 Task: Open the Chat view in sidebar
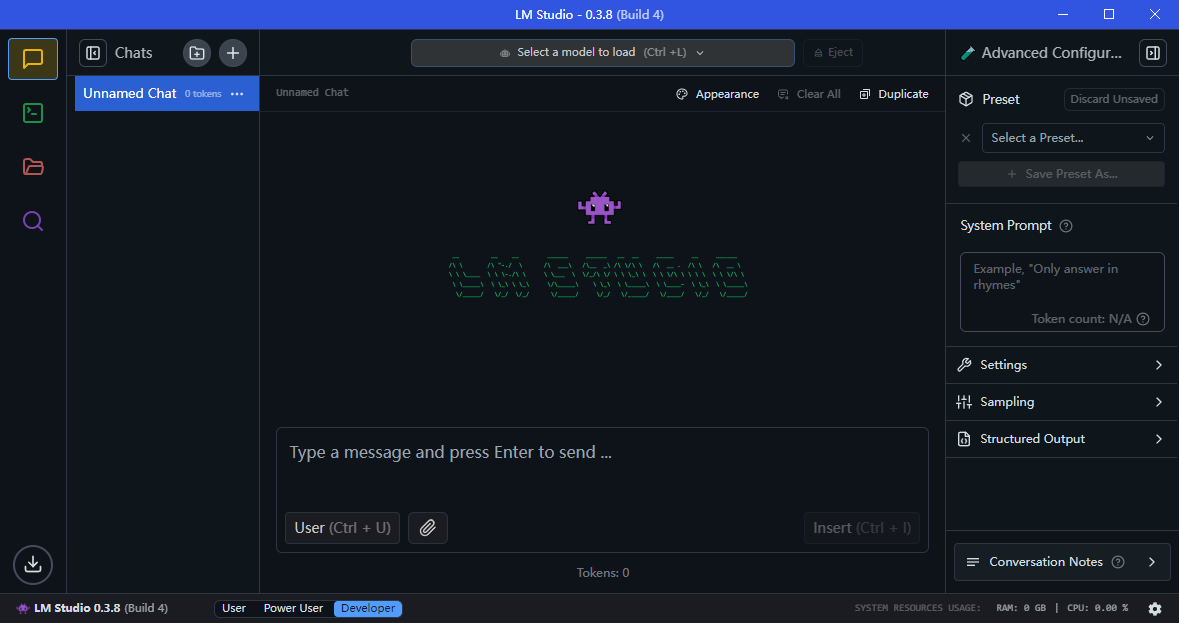click(x=33, y=59)
